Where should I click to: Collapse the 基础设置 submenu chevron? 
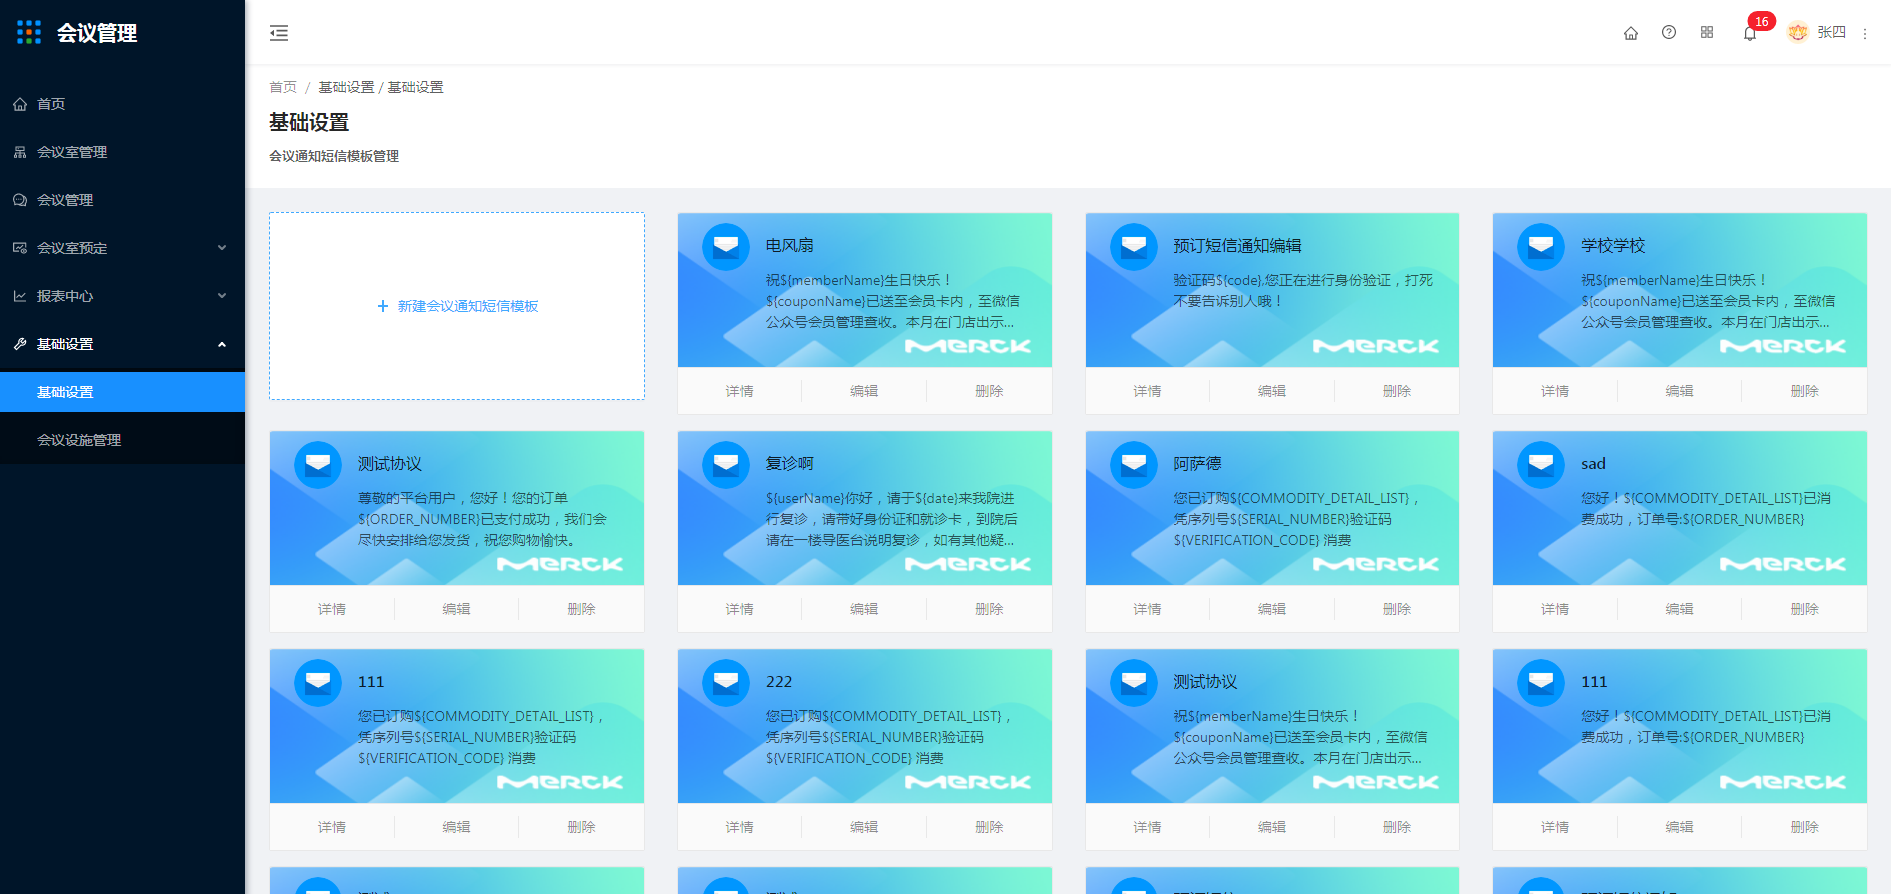pos(222,344)
